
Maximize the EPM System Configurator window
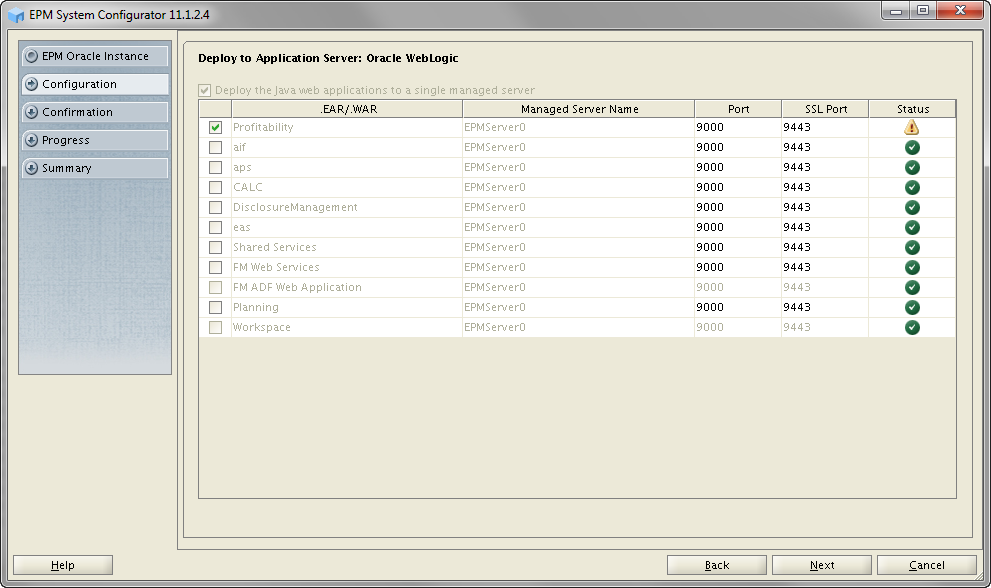(923, 11)
